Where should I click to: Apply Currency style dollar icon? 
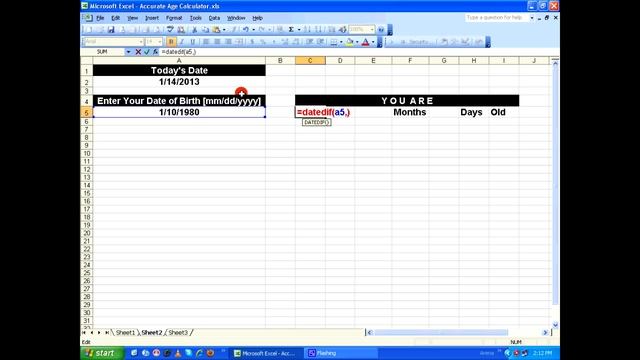252,42
